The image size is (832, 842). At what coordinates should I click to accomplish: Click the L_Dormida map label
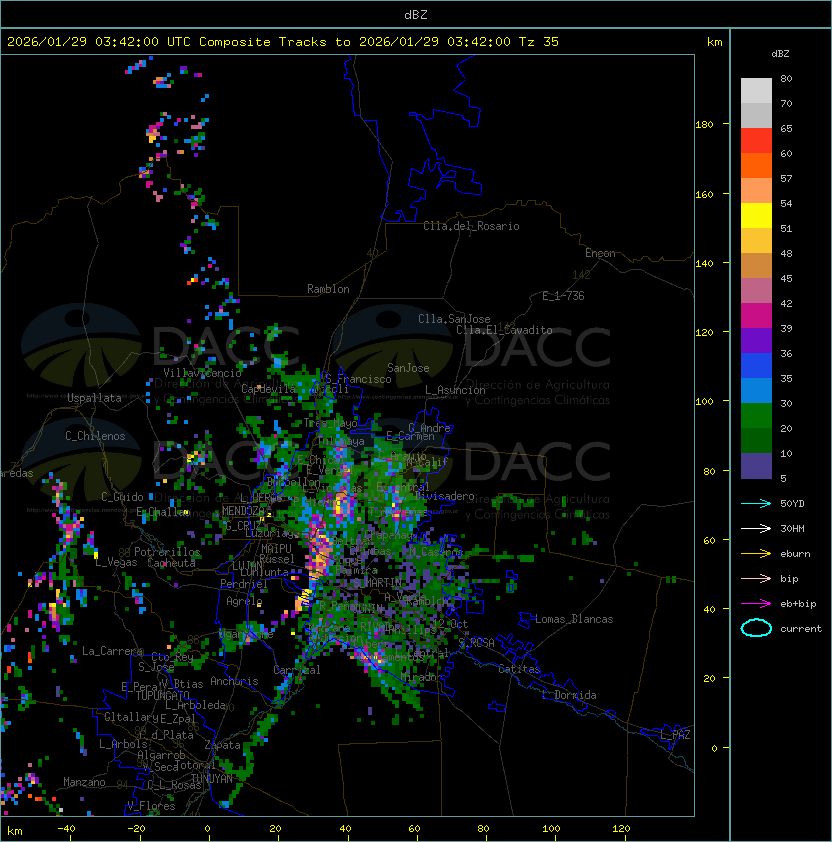coord(569,695)
